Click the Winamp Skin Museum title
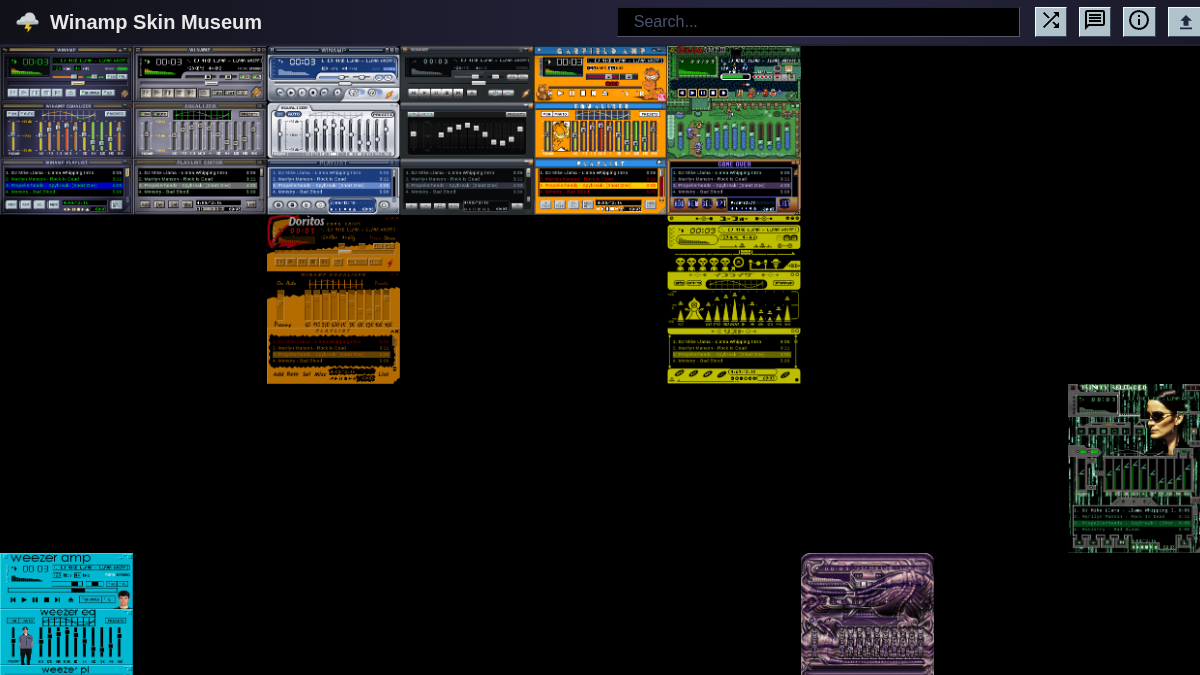 click(156, 22)
